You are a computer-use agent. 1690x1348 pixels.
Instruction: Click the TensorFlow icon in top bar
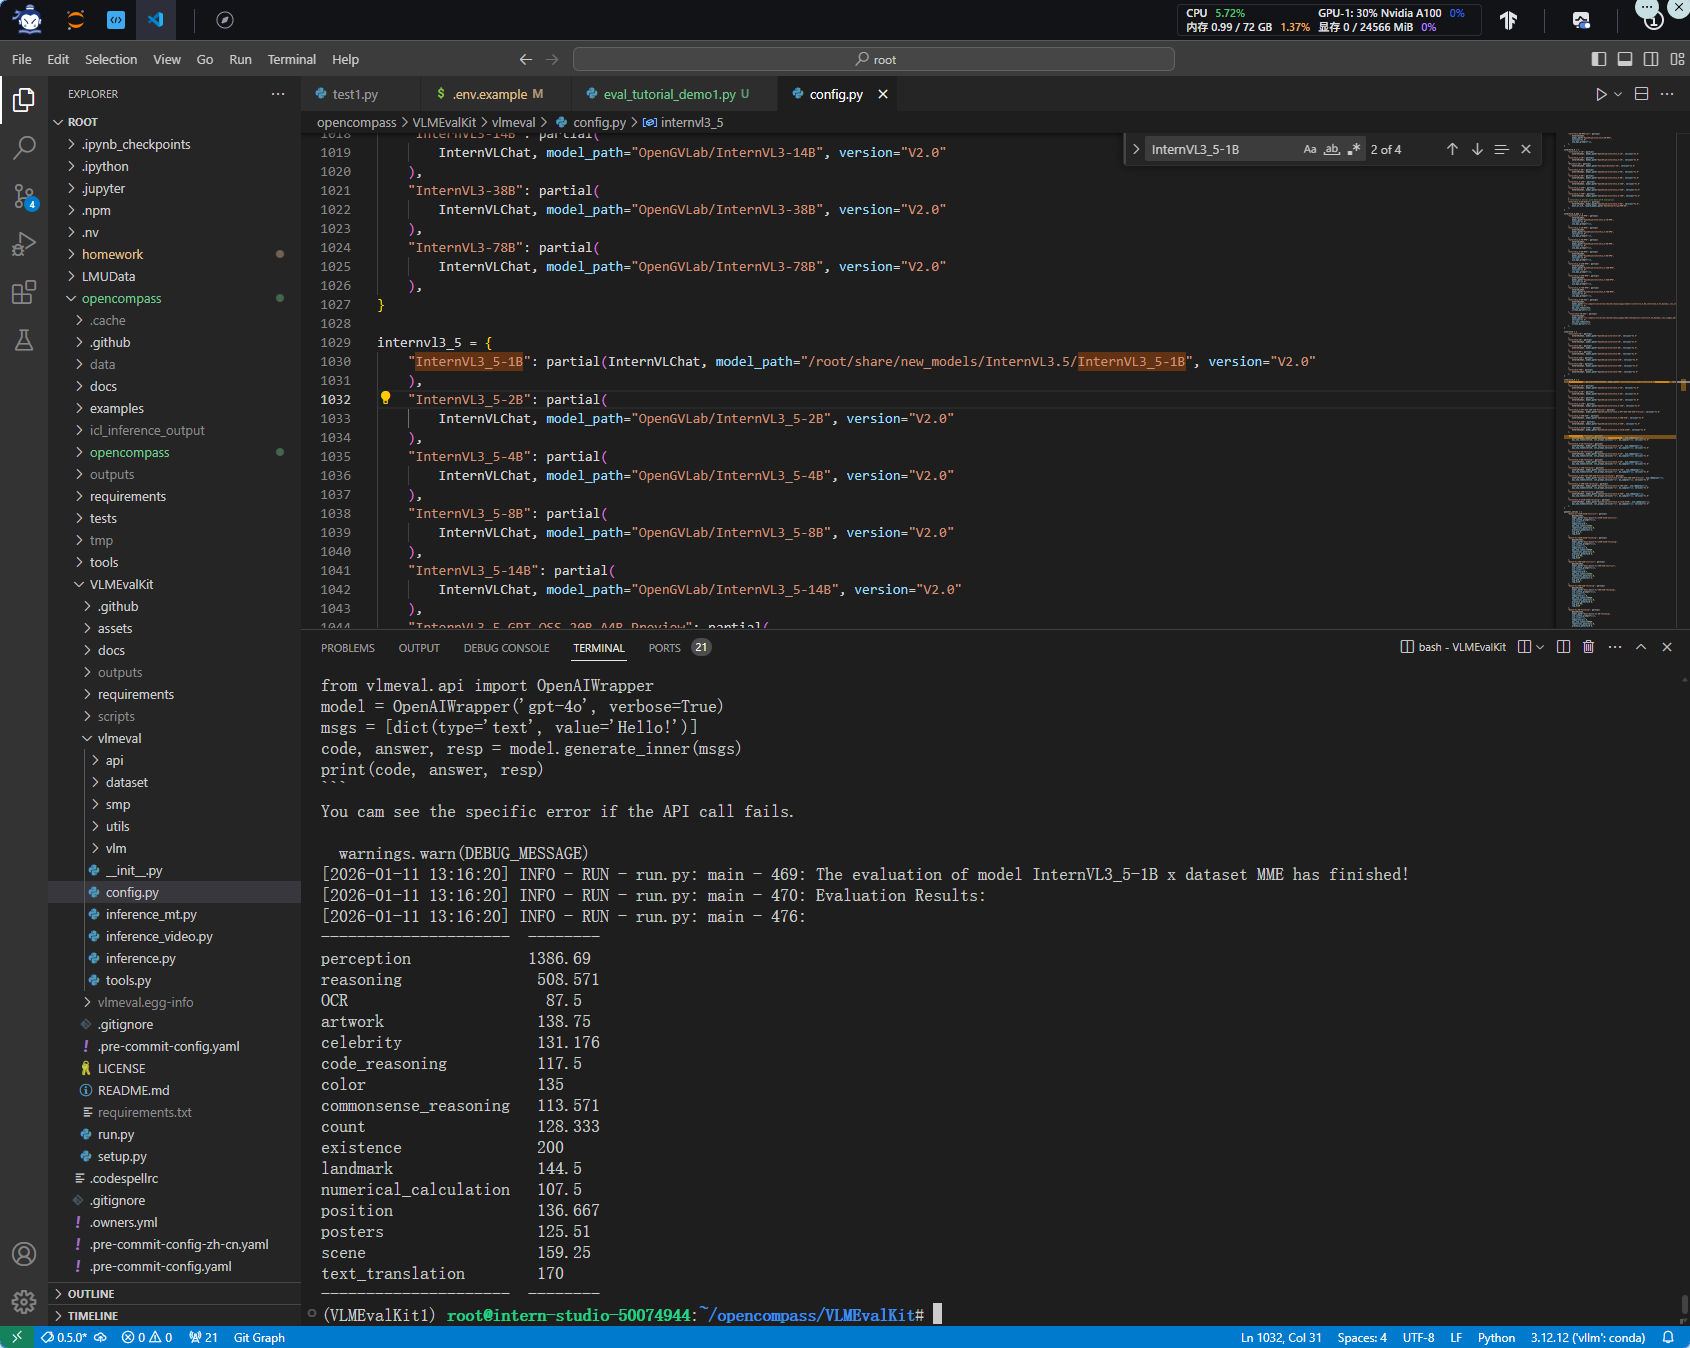[x=1509, y=20]
